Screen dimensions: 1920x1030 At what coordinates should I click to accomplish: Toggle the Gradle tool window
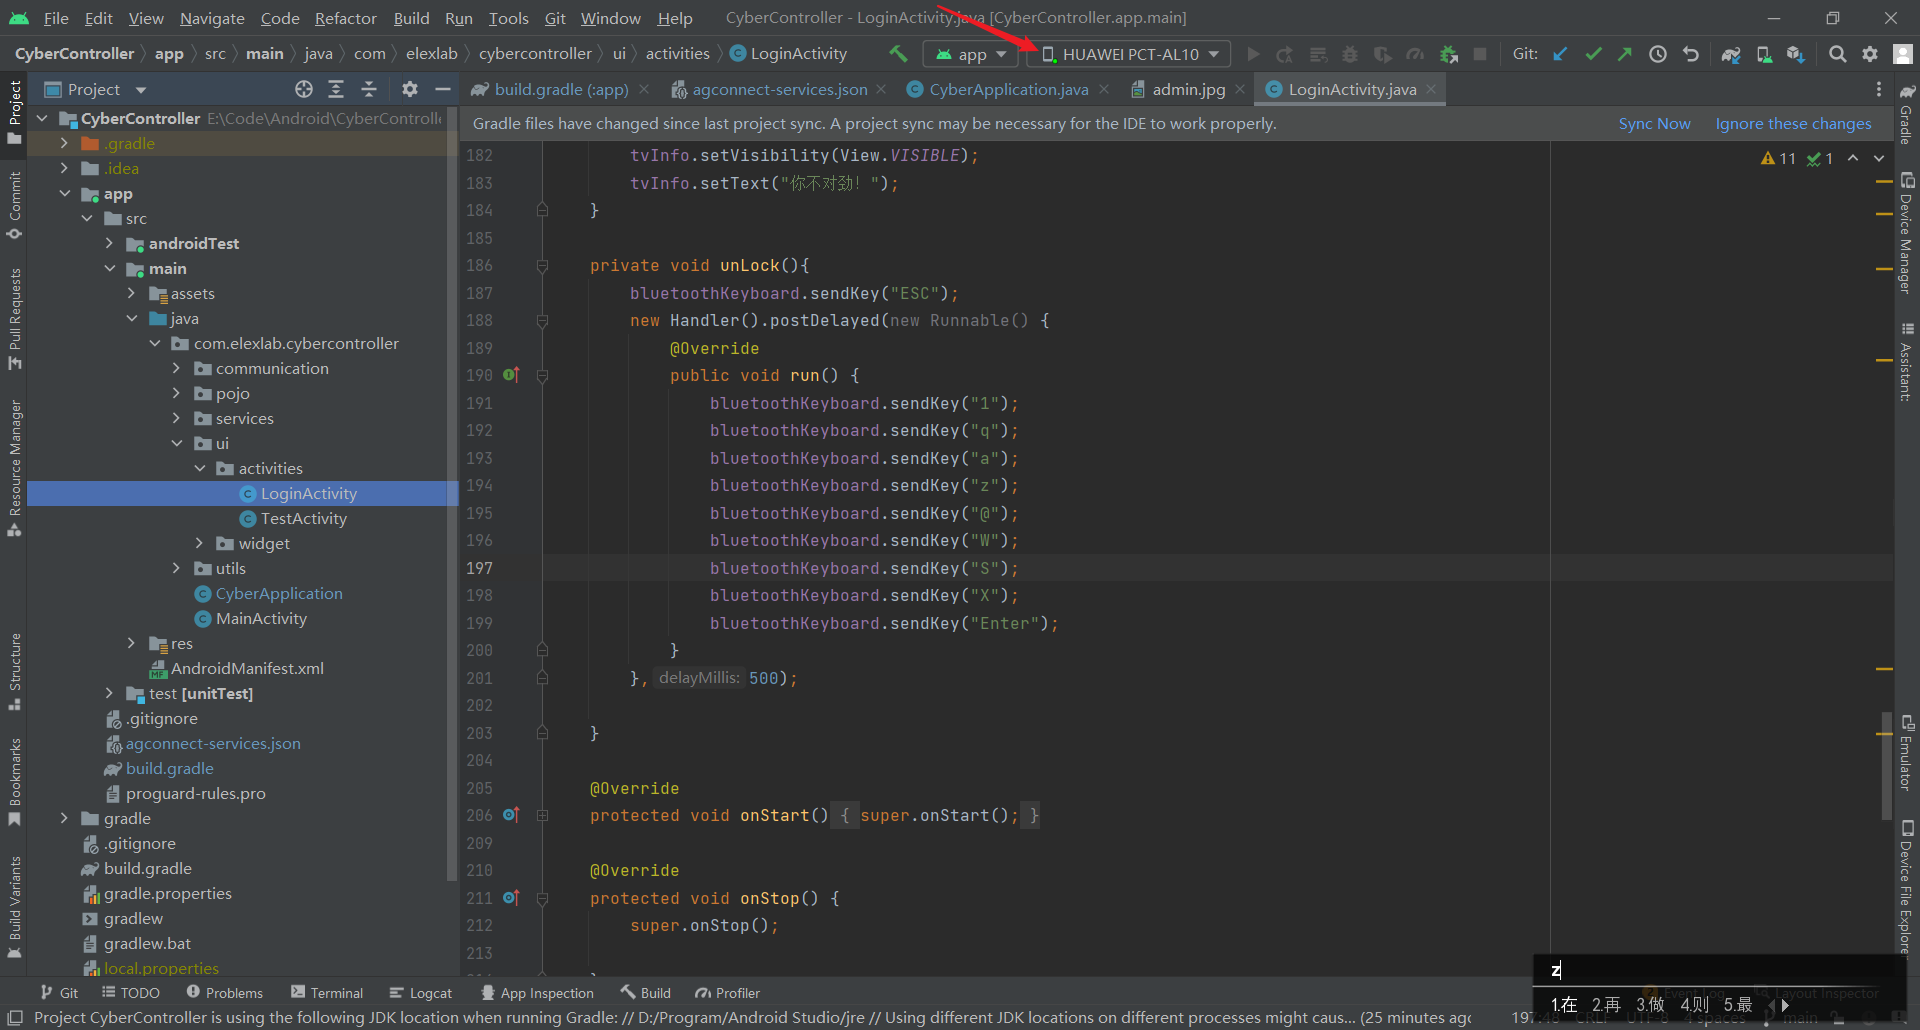coord(1907,113)
